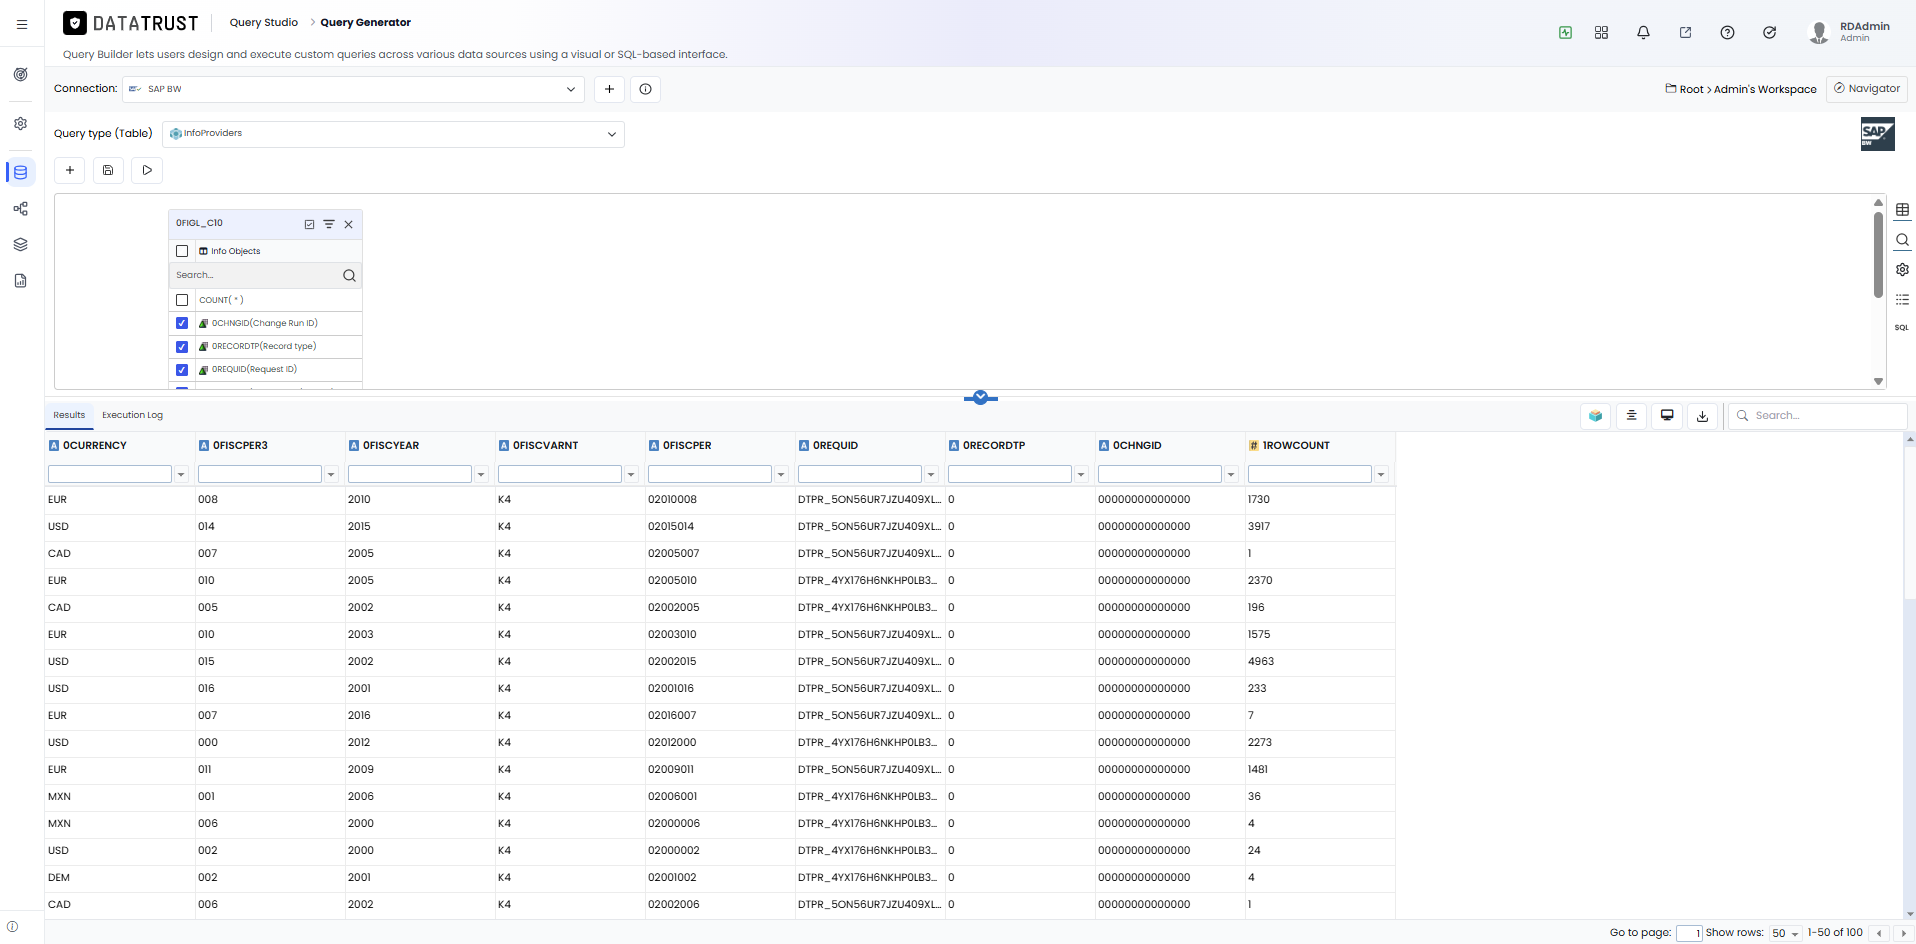Collapse the query designer pane toggle

[980, 397]
